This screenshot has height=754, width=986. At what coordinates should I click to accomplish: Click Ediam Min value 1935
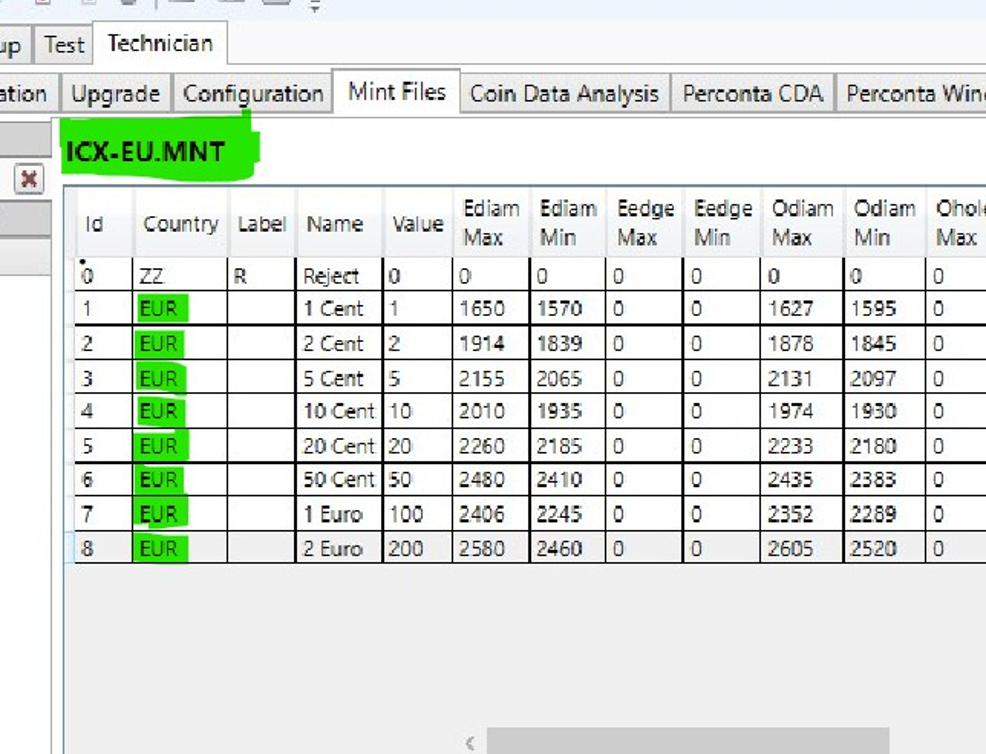pyautogui.click(x=568, y=411)
